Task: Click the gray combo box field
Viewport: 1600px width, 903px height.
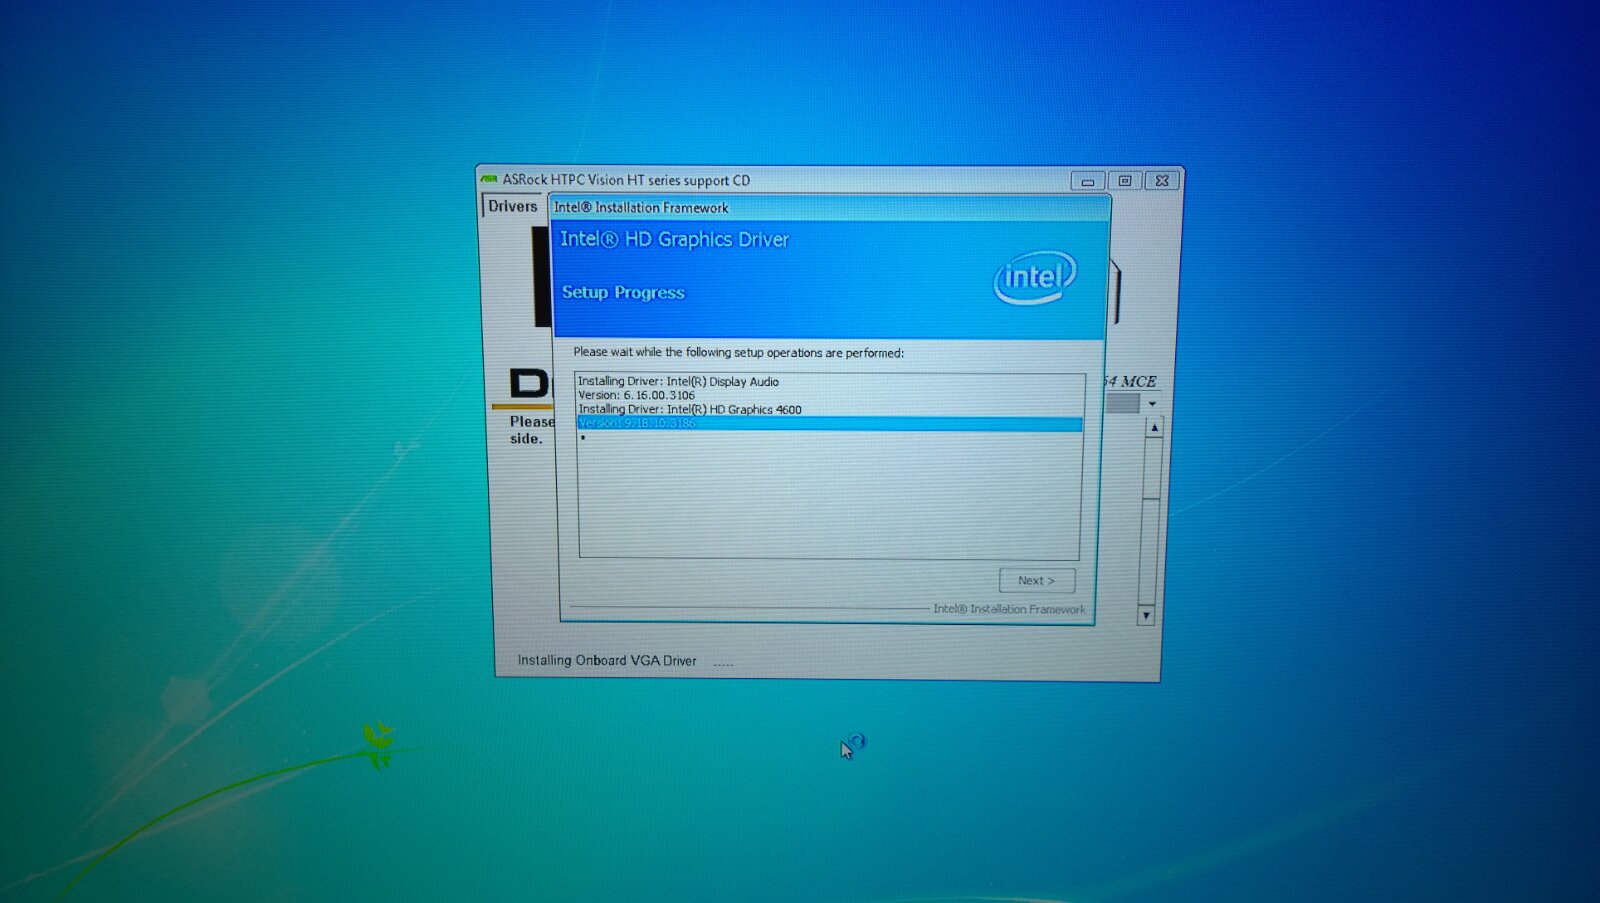Action: [1123, 404]
